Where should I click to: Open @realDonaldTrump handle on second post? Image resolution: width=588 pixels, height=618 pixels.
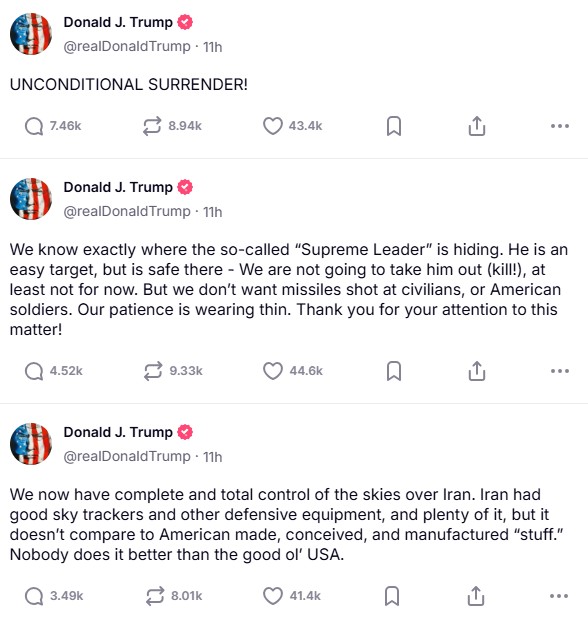pos(127,212)
